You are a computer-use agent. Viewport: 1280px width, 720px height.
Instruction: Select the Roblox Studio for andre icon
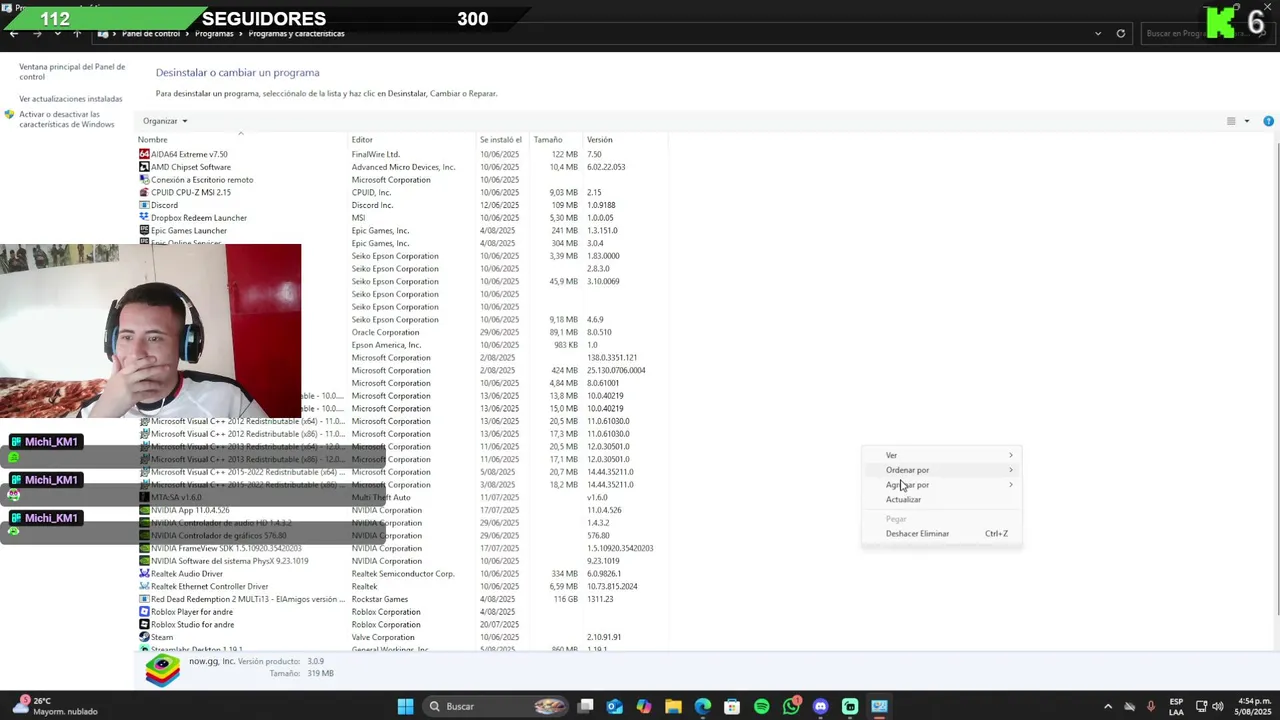click(x=144, y=625)
